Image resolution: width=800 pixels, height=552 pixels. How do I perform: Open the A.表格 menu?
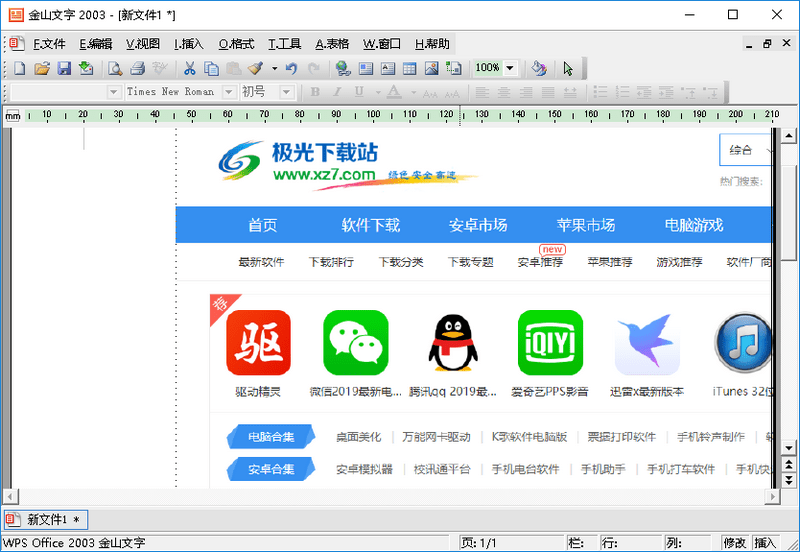(332, 44)
